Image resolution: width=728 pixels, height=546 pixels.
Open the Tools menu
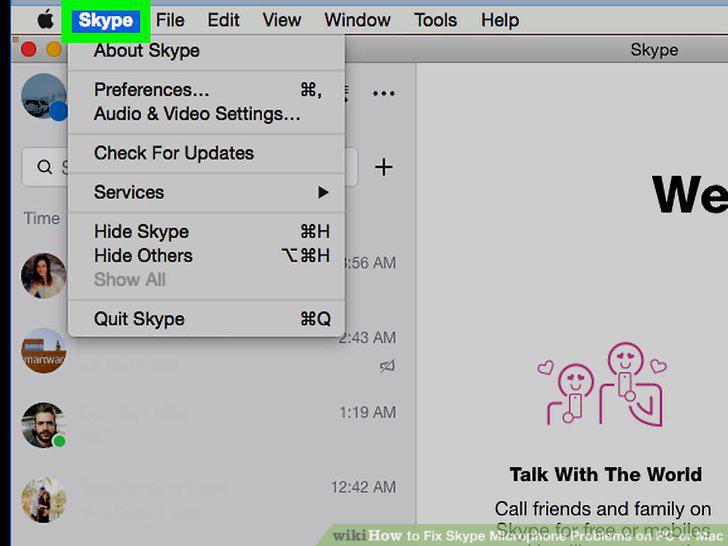pyautogui.click(x=436, y=20)
